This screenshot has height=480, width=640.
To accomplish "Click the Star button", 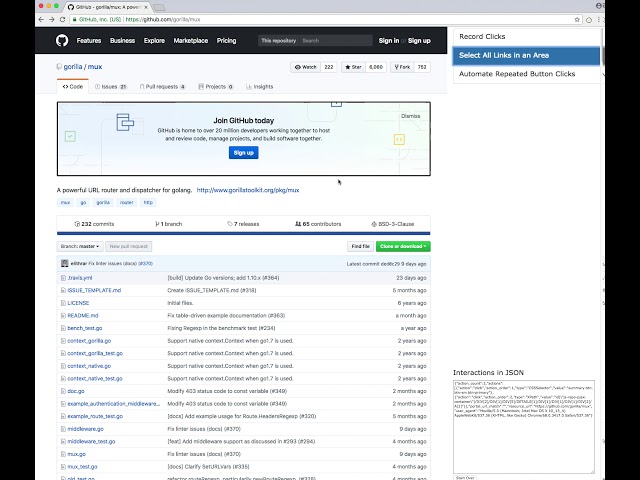I will coord(353,67).
